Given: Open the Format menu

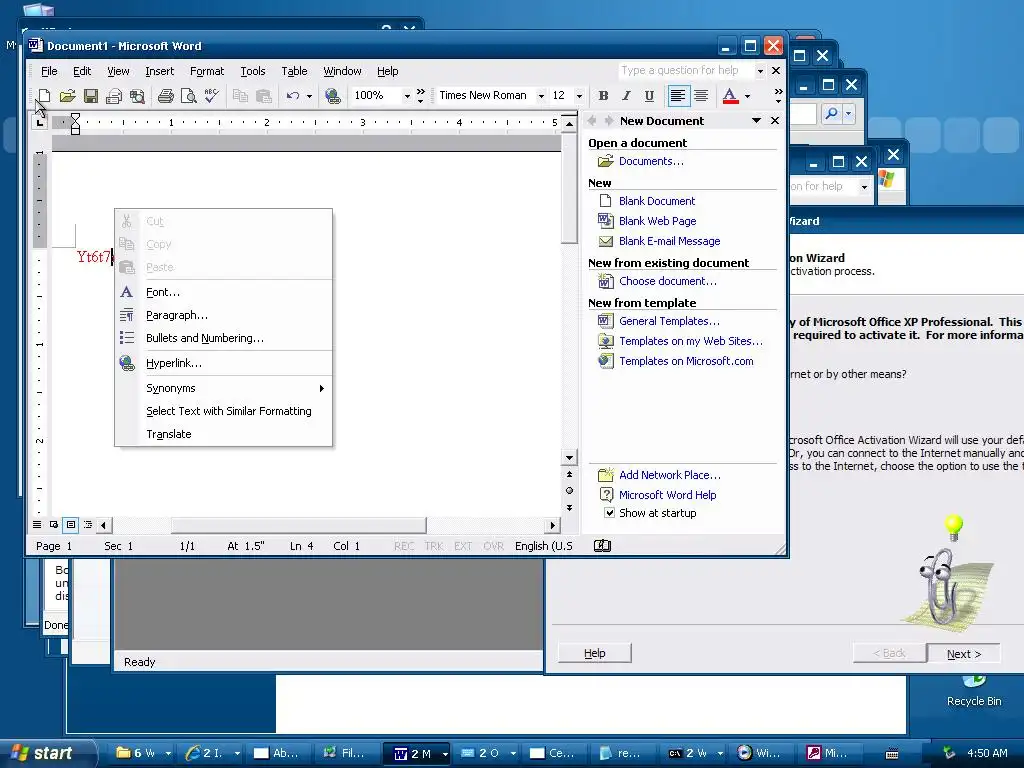Looking at the screenshot, I should tap(206, 71).
